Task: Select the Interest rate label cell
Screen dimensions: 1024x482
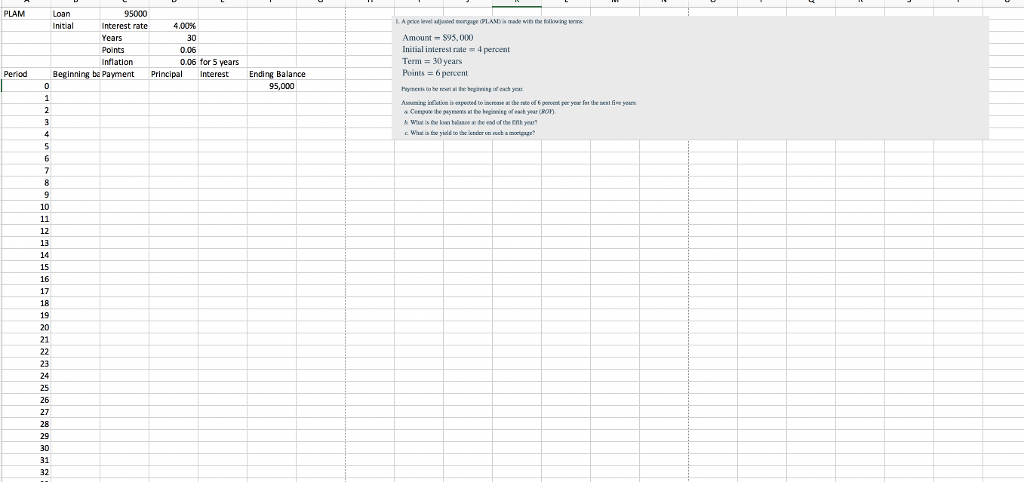Action: (124, 25)
